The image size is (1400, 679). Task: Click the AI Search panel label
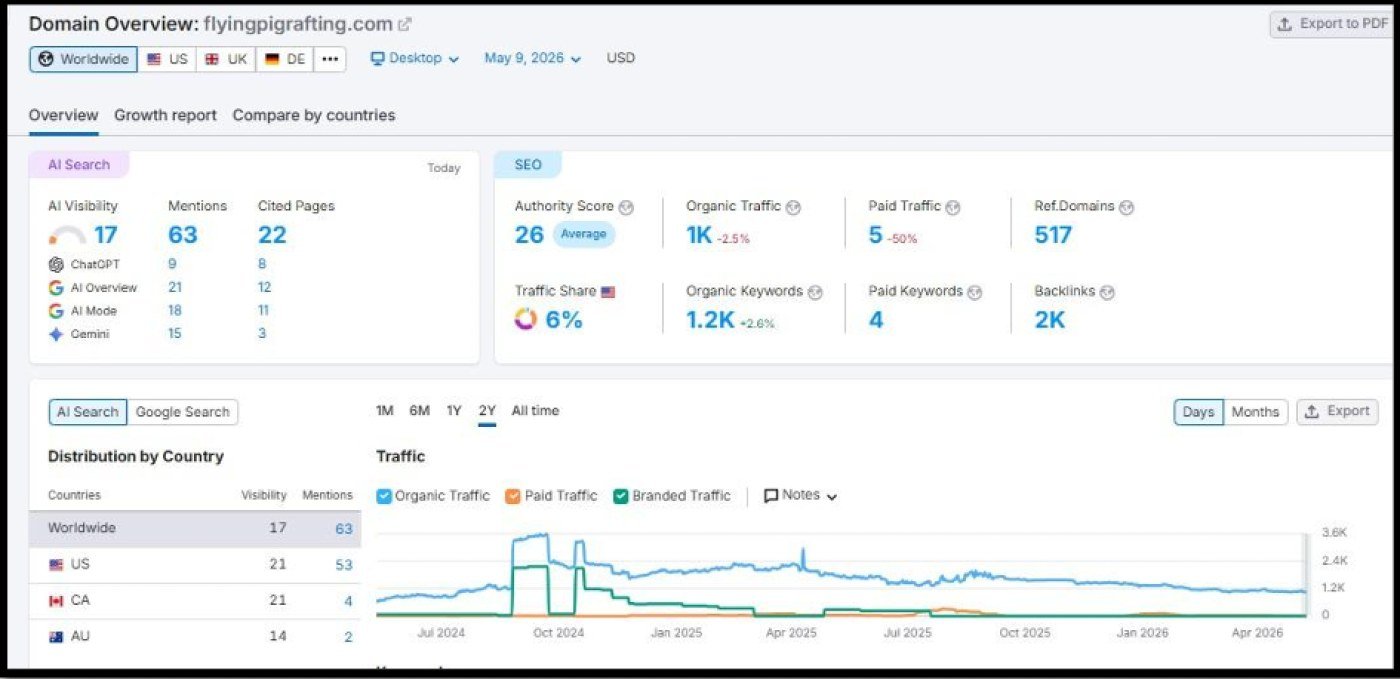click(x=79, y=165)
